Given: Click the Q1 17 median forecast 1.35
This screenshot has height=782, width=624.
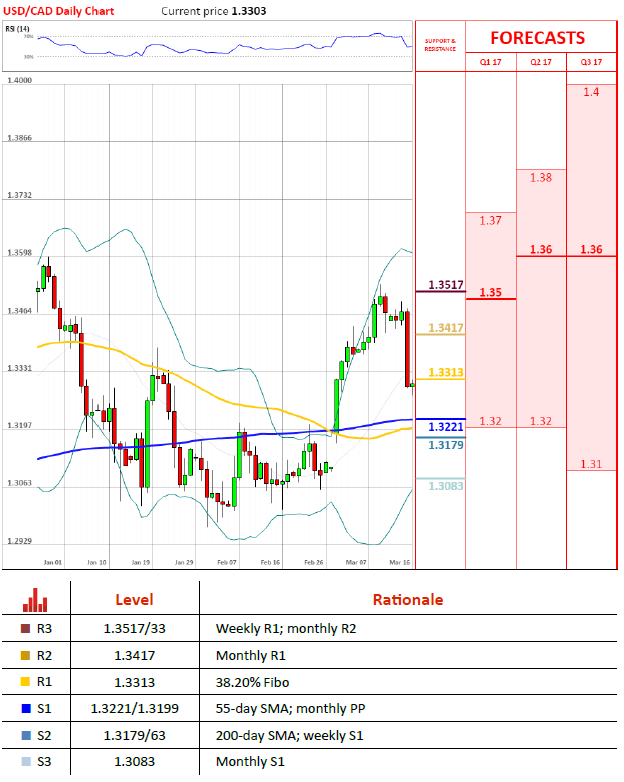Looking at the screenshot, I should tap(490, 292).
